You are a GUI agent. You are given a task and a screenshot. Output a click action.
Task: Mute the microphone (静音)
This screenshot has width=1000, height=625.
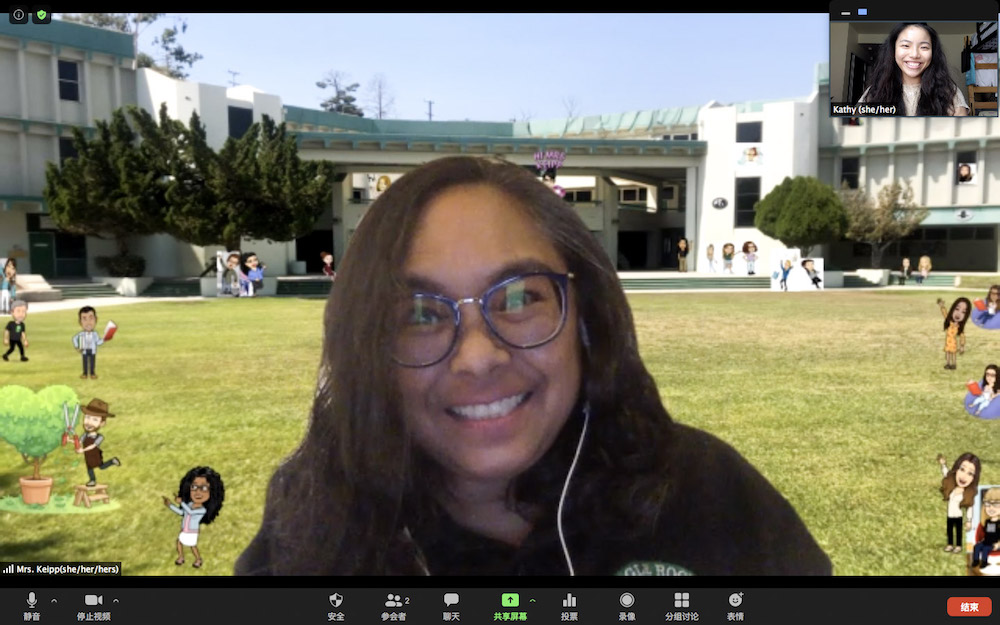pos(31,604)
